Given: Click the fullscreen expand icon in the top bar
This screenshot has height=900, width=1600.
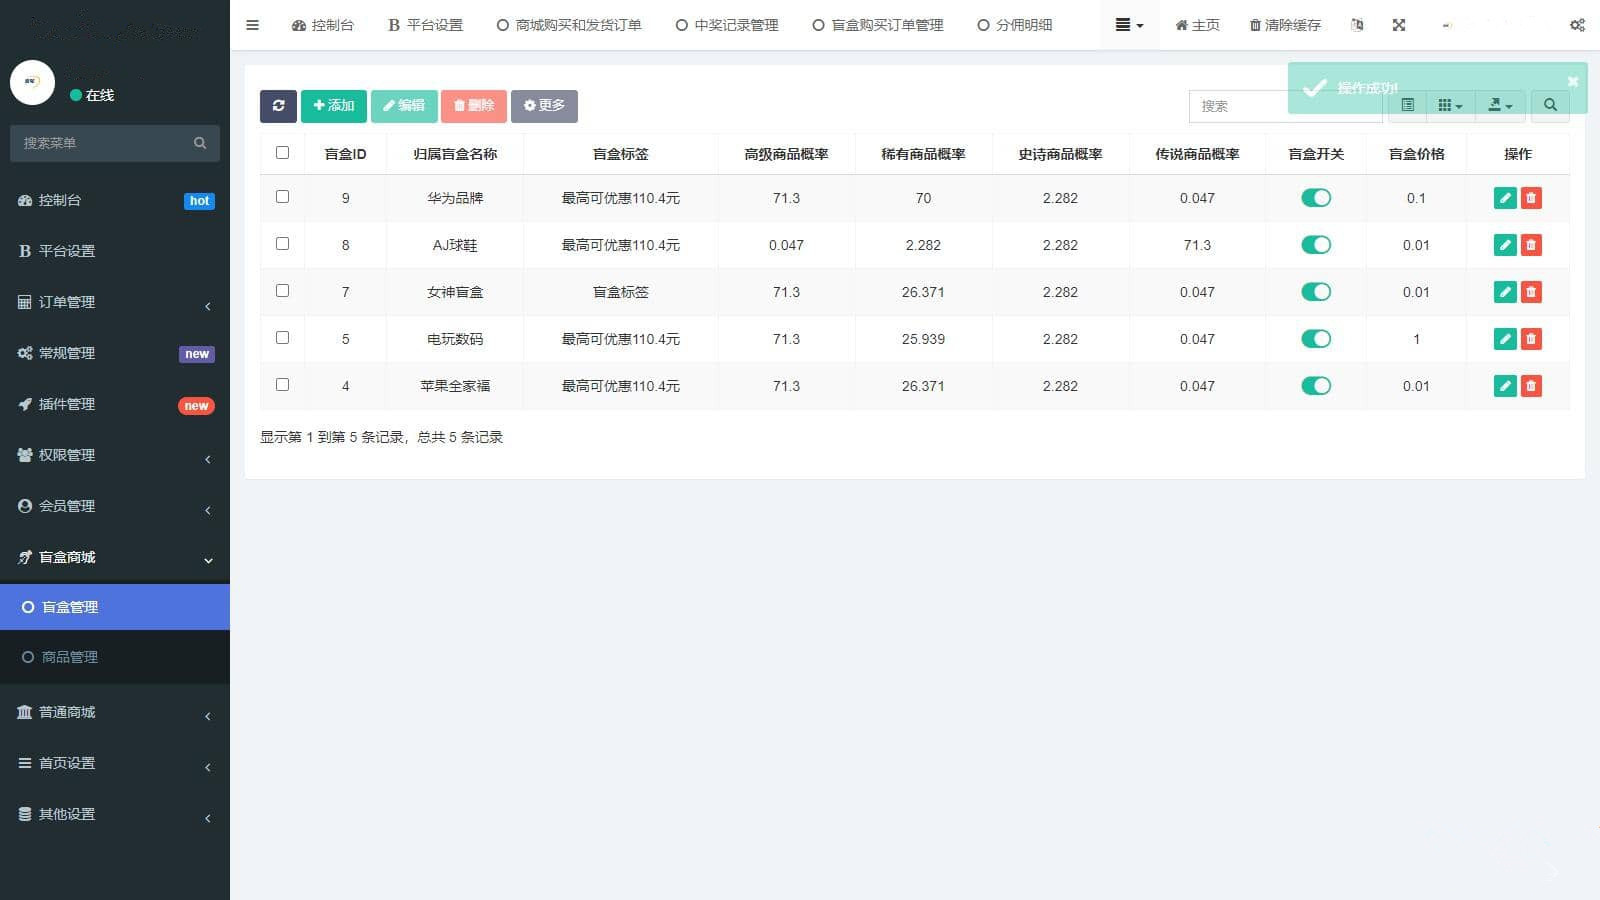Looking at the screenshot, I should click(x=1399, y=25).
